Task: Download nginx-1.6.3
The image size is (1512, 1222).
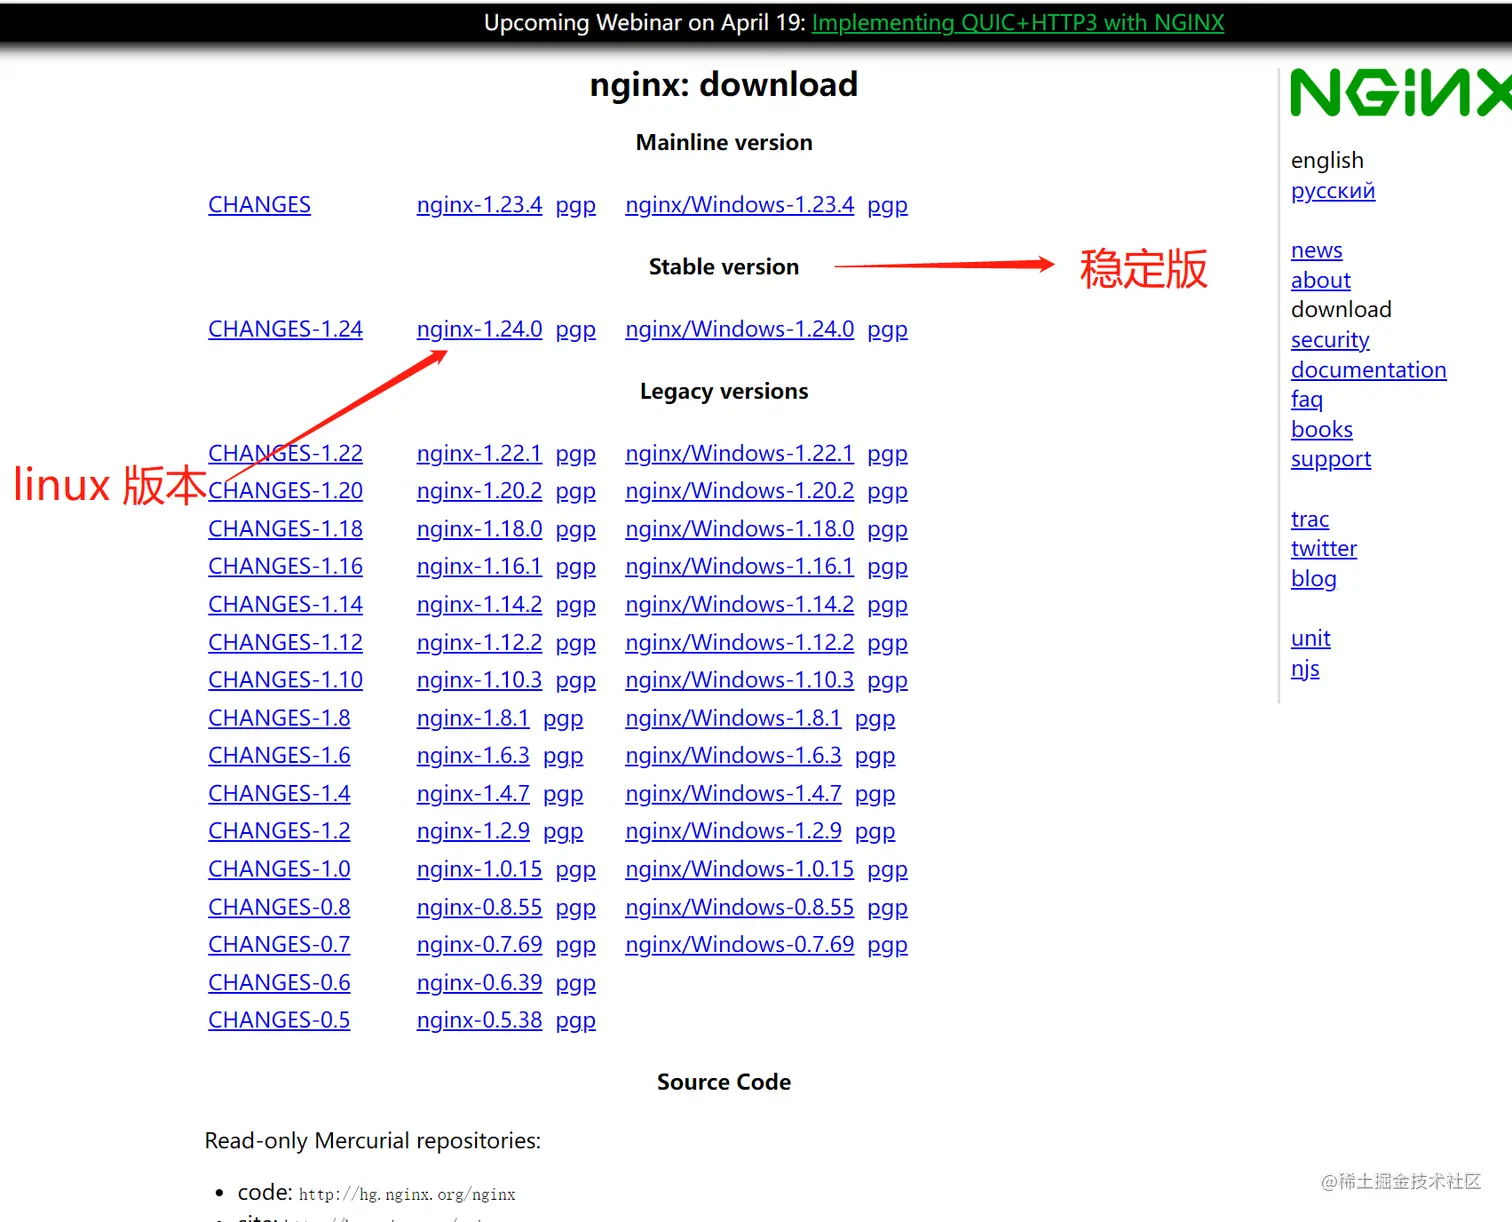Action: [473, 755]
